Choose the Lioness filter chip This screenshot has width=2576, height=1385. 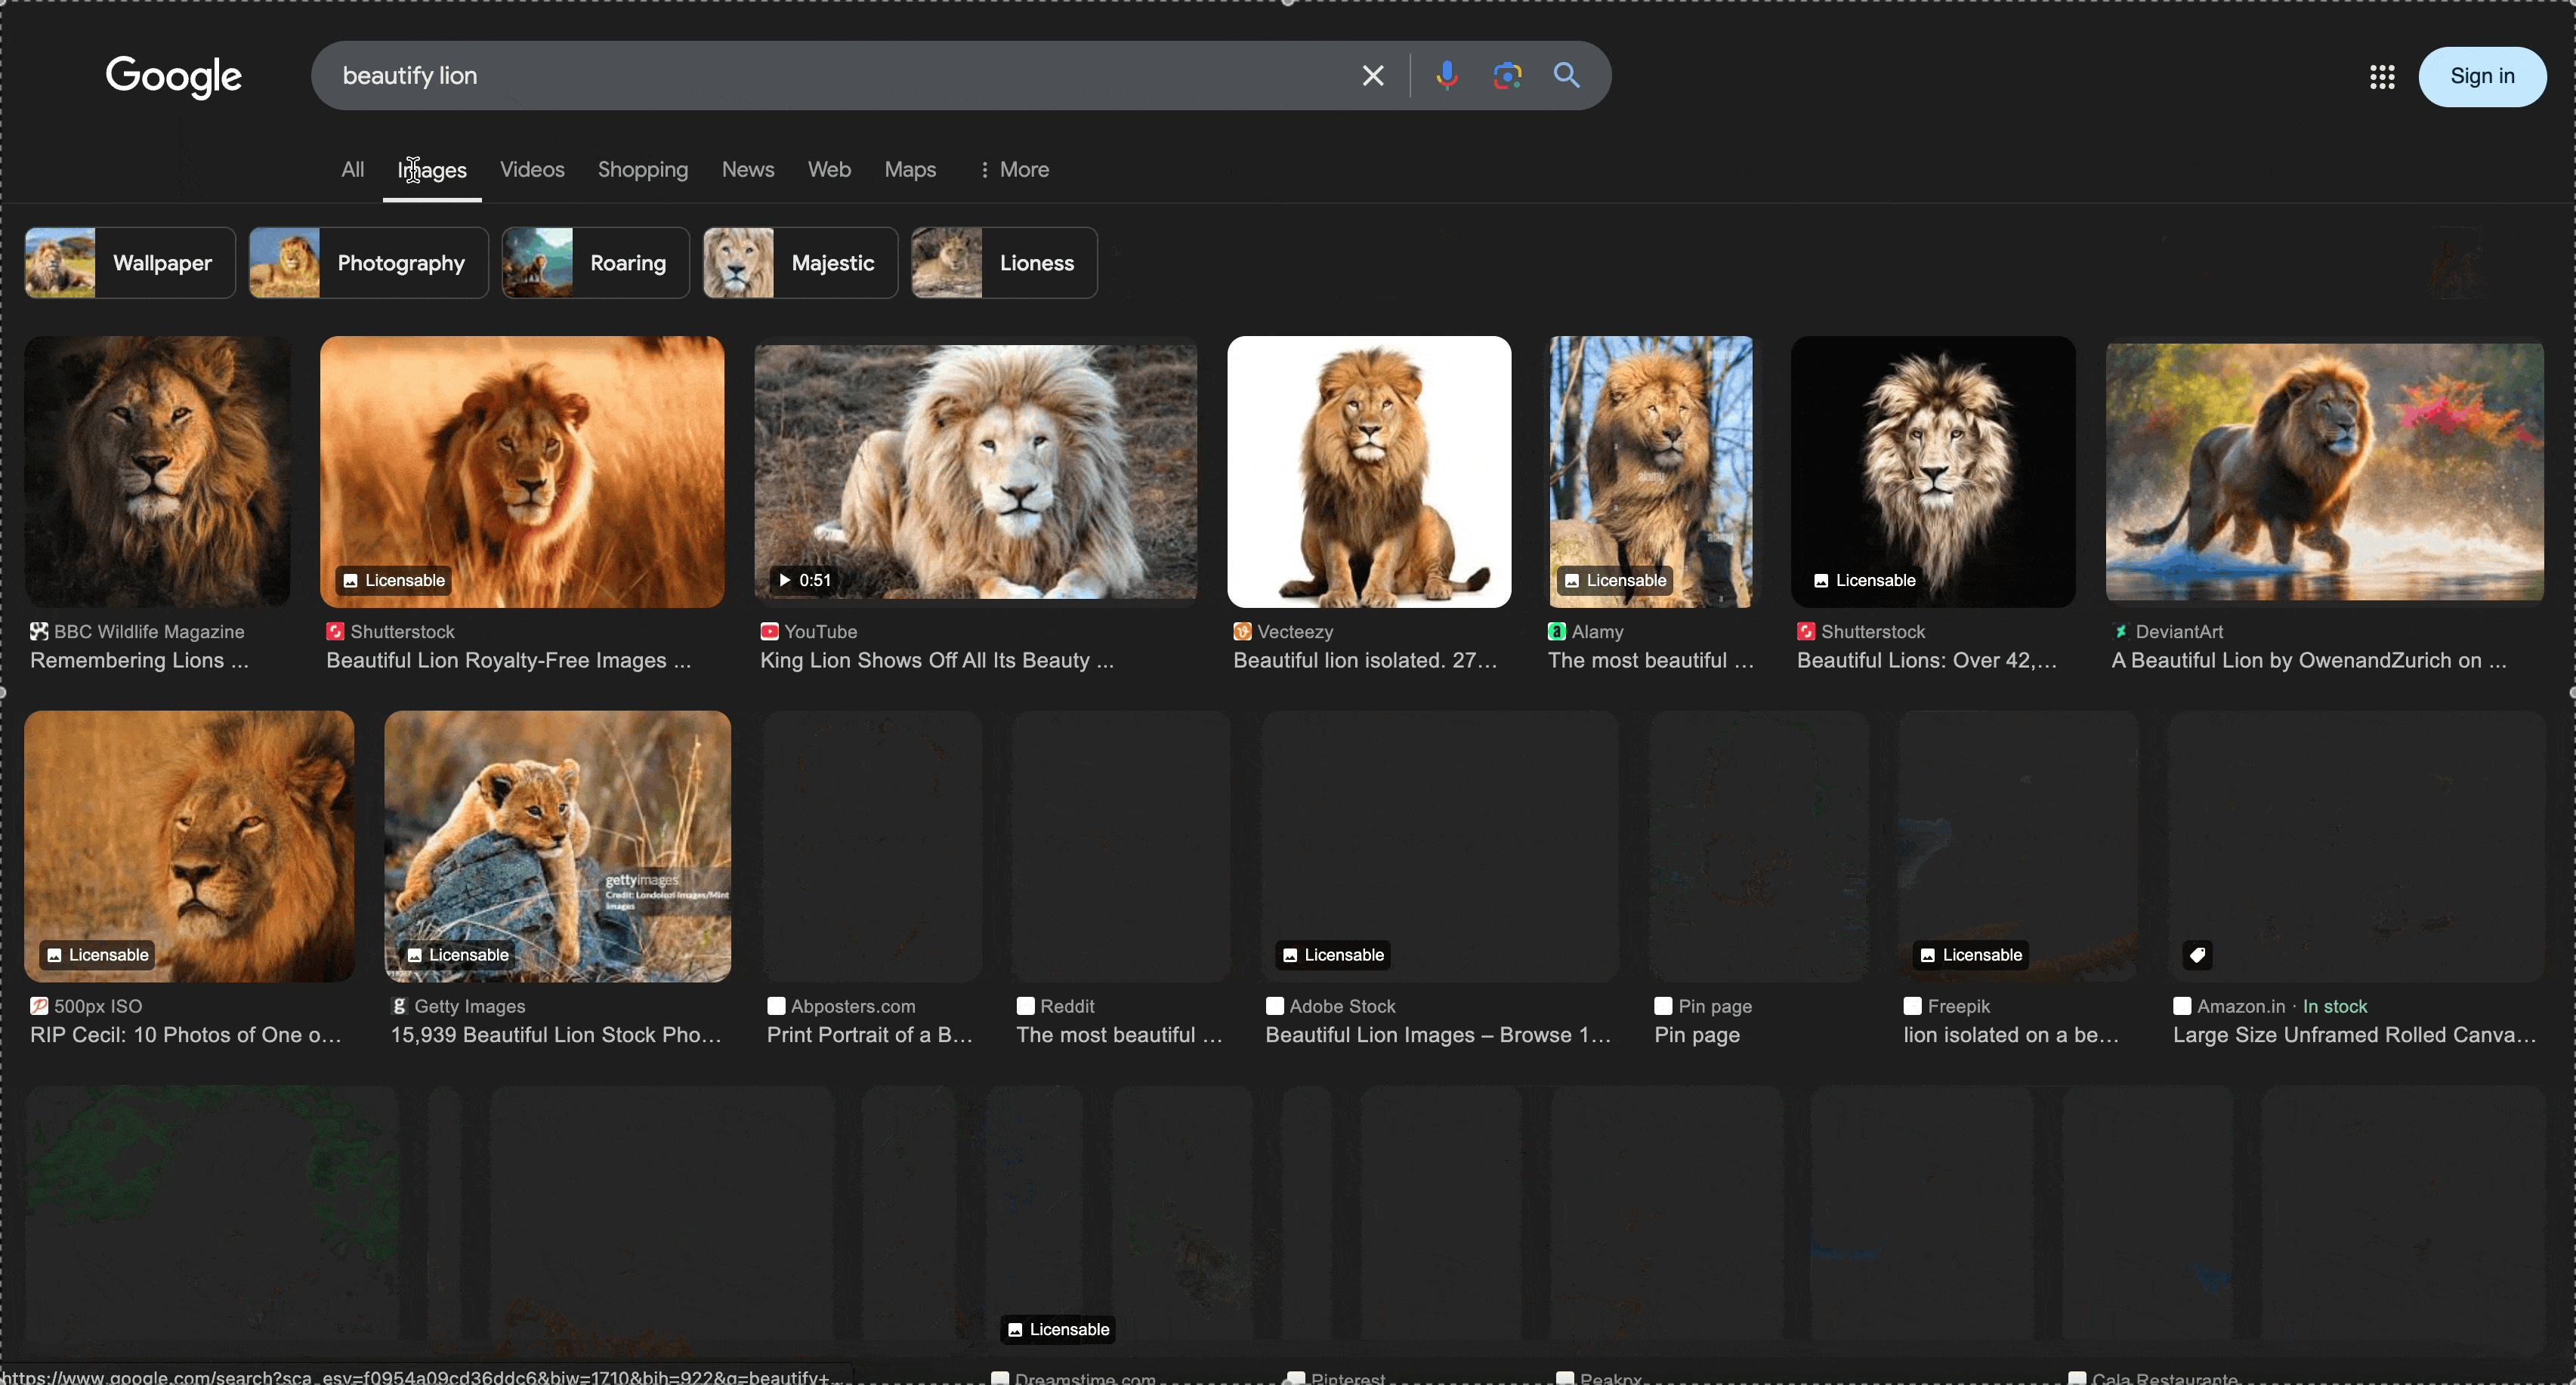point(1004,263)
